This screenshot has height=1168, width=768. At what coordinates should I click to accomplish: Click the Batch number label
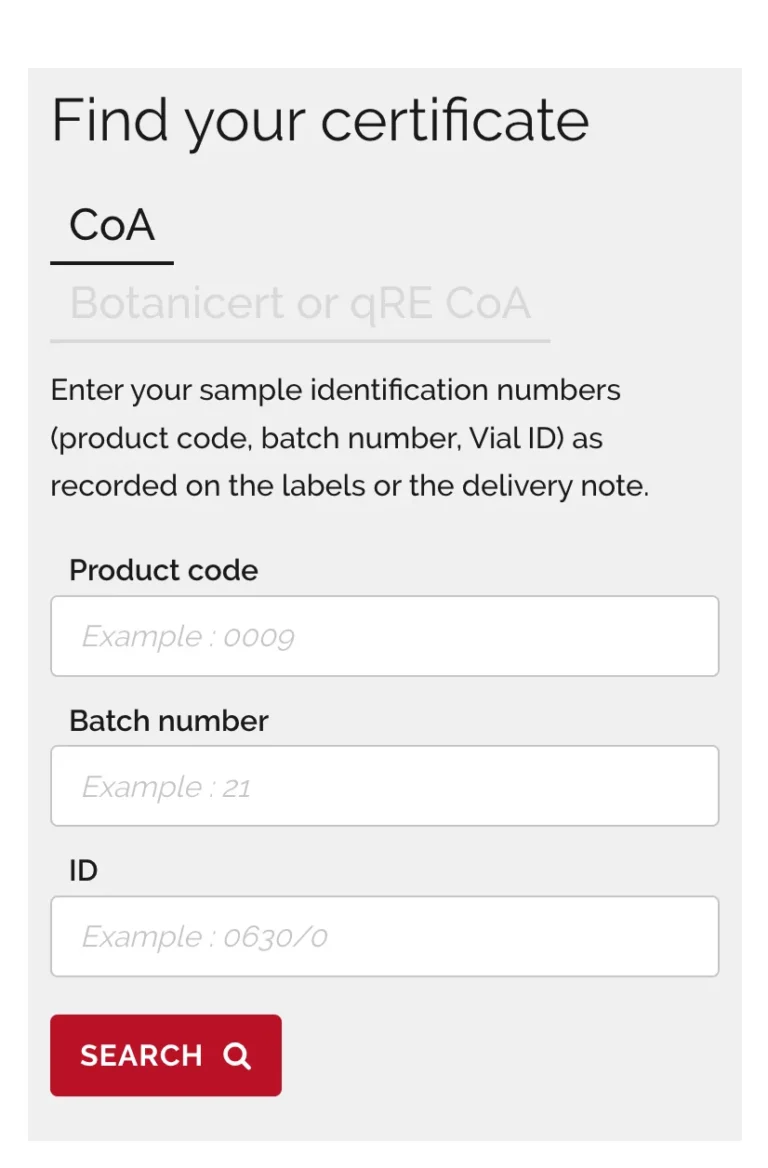pyautogui.click(x=169, y=721)
